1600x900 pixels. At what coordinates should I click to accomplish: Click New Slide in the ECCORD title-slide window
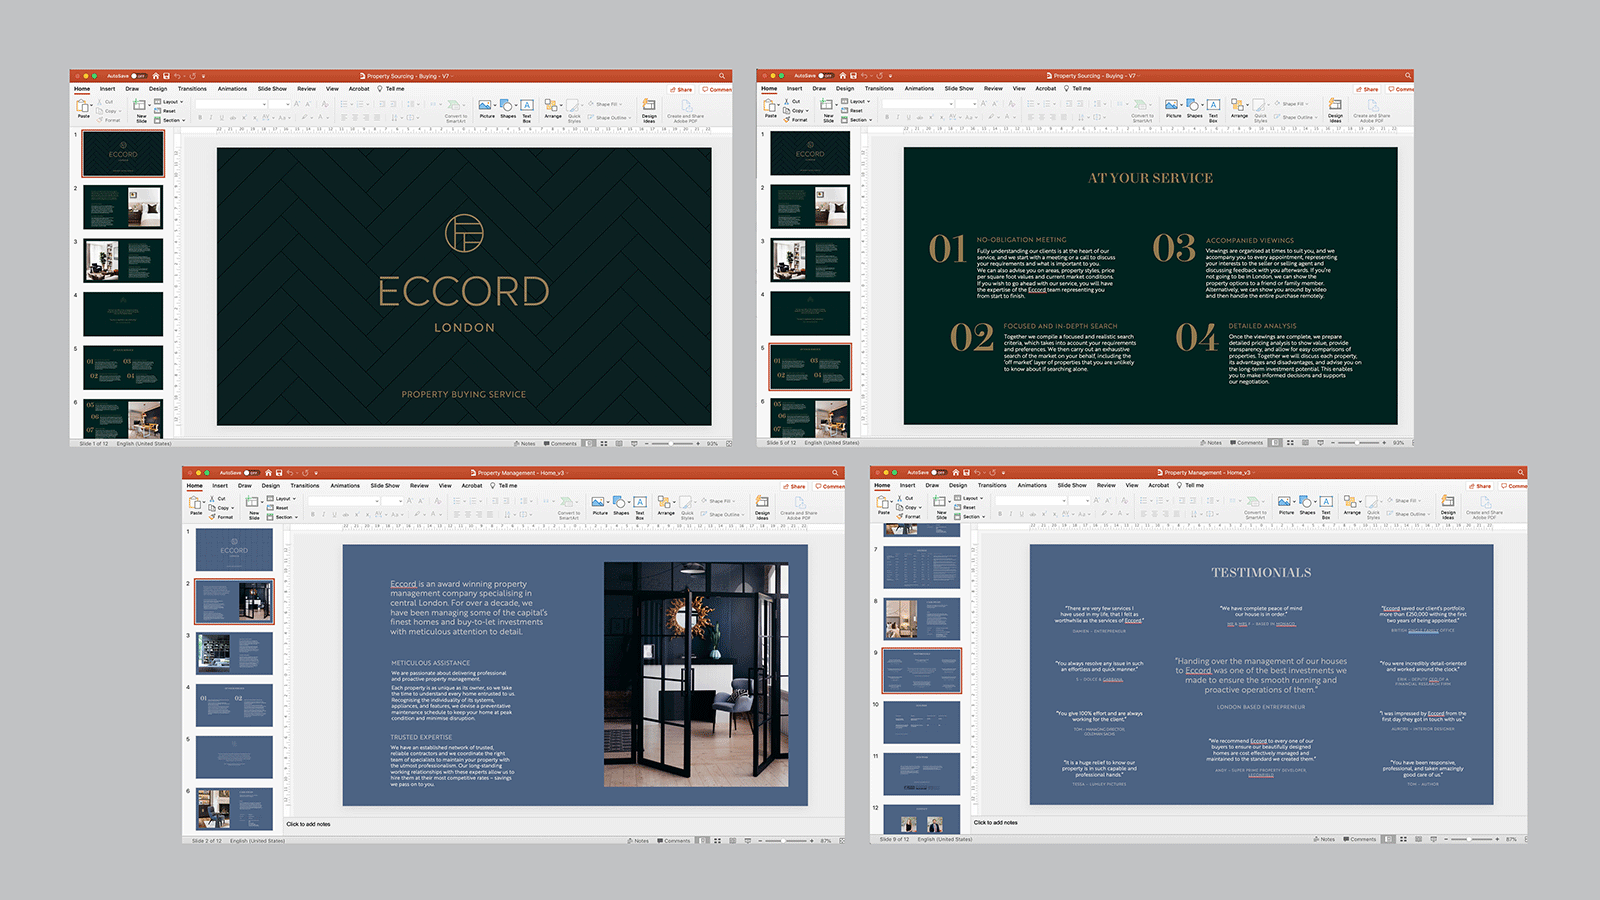(x=140, y=109)
